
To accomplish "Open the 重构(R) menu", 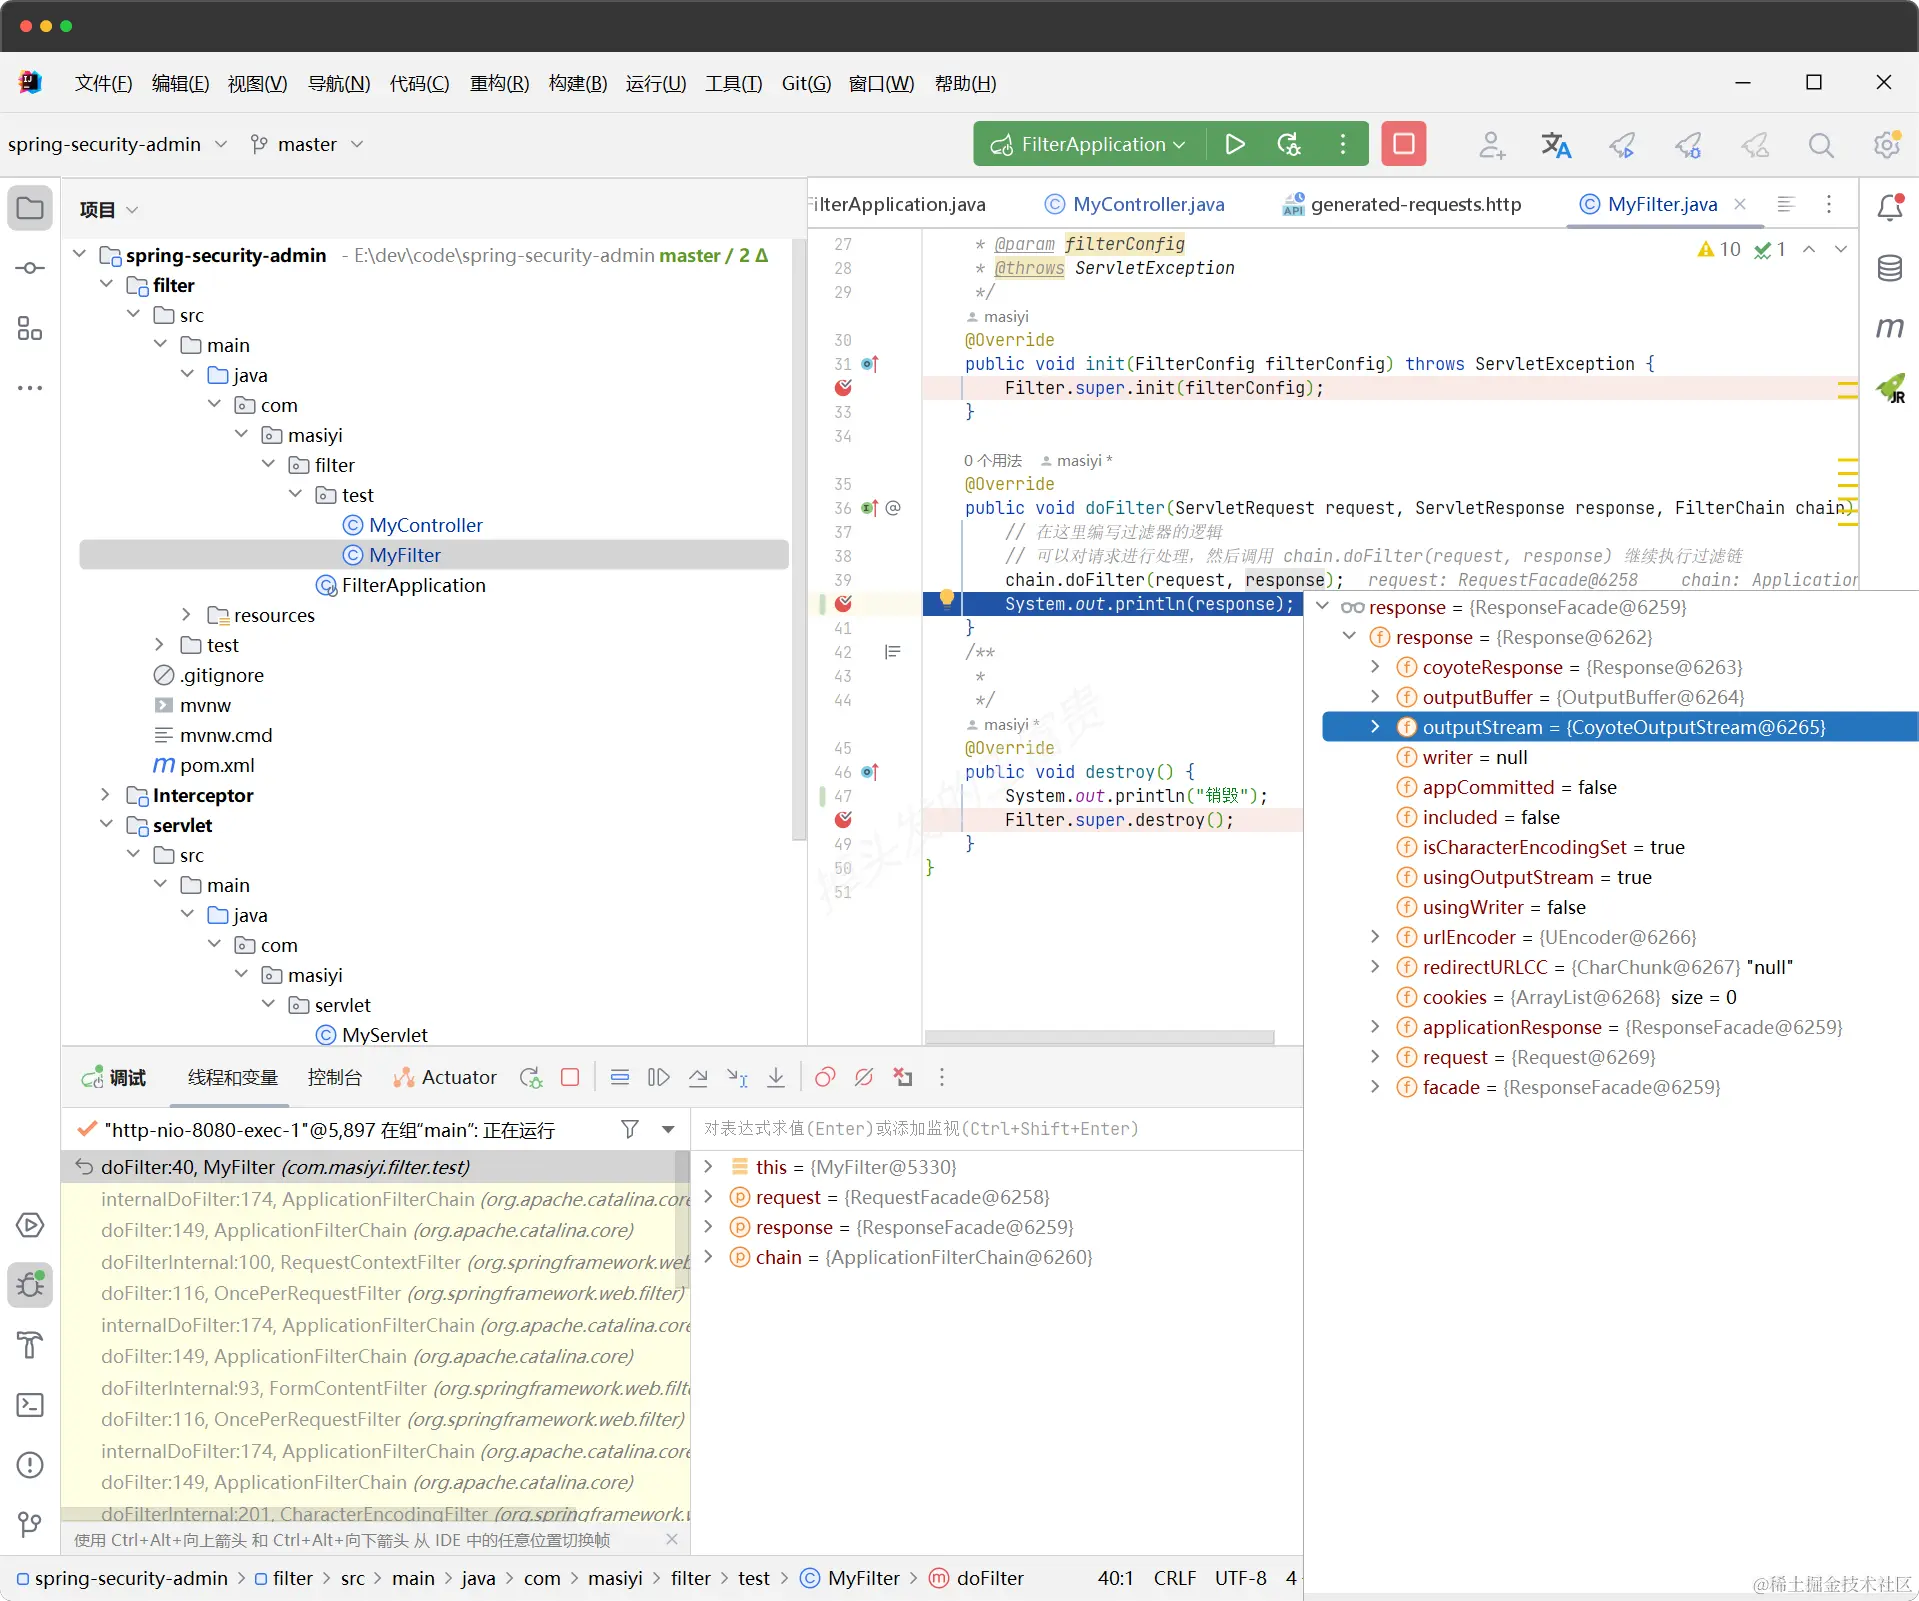I will [x=499, y=83].
